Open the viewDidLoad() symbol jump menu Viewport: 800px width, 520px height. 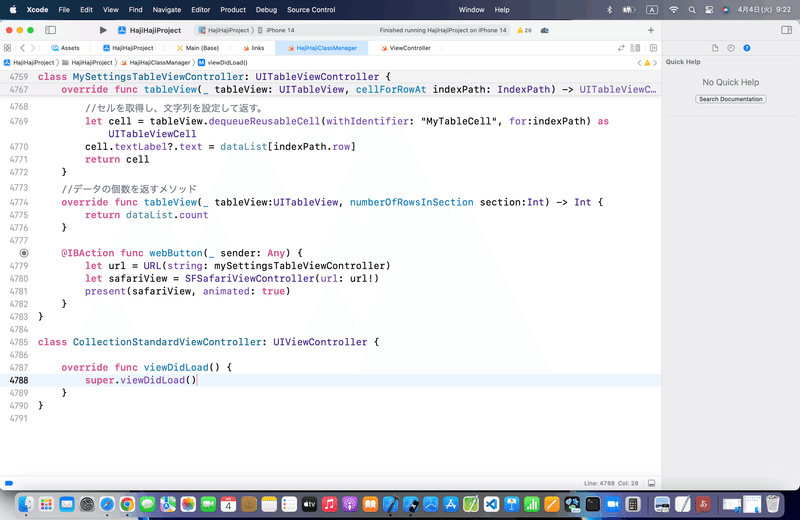[x=222, y=63]
